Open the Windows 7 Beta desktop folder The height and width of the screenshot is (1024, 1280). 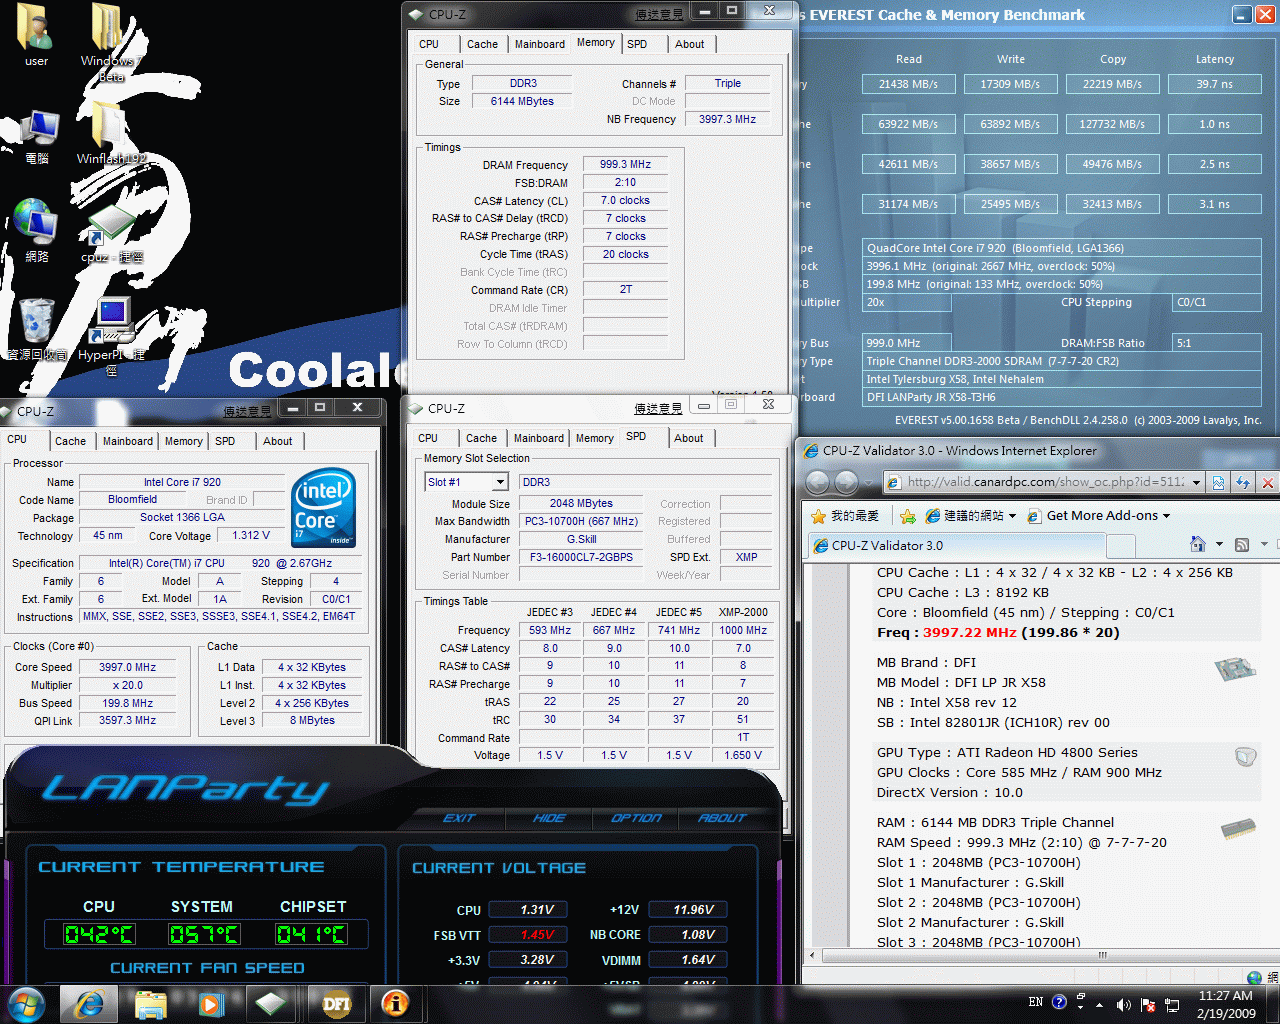pyautogui.click(x=111, y=40)
